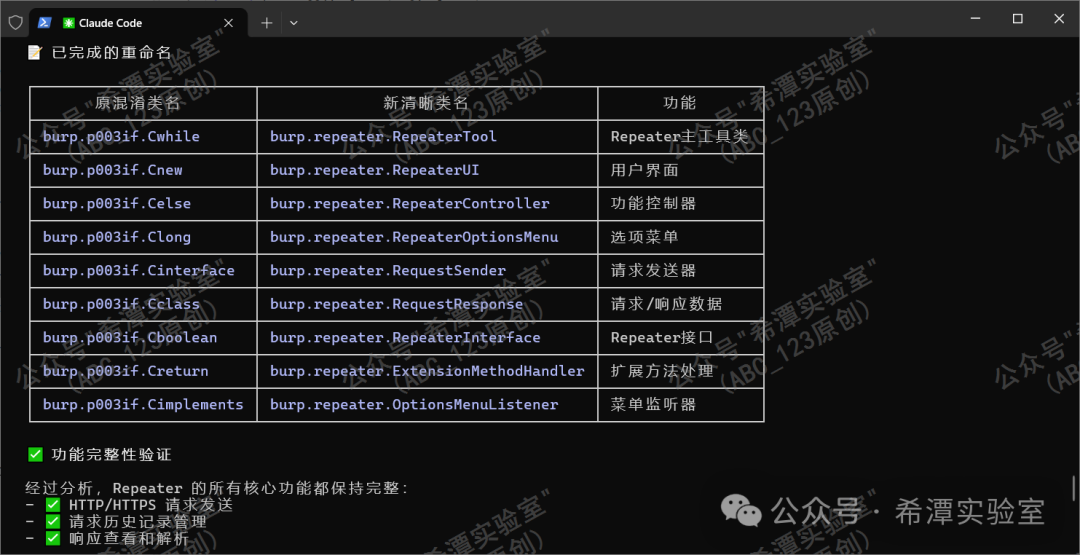Click the Repeater主工具类 cell
Image resolution: width=1080 pixels, height=555 pixels.
pos(679,136)
